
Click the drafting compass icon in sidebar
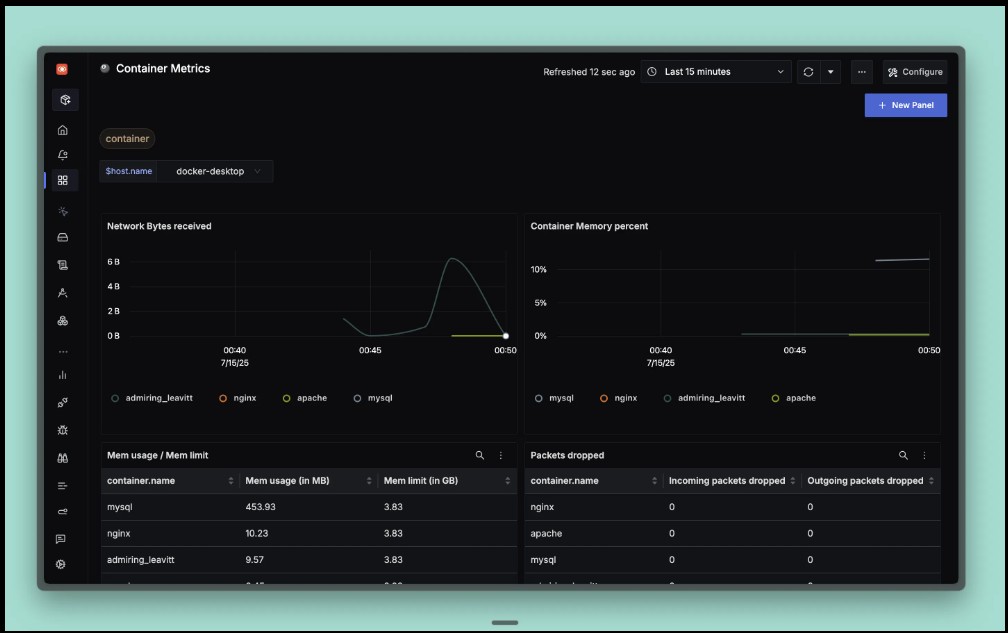[62, 292]
